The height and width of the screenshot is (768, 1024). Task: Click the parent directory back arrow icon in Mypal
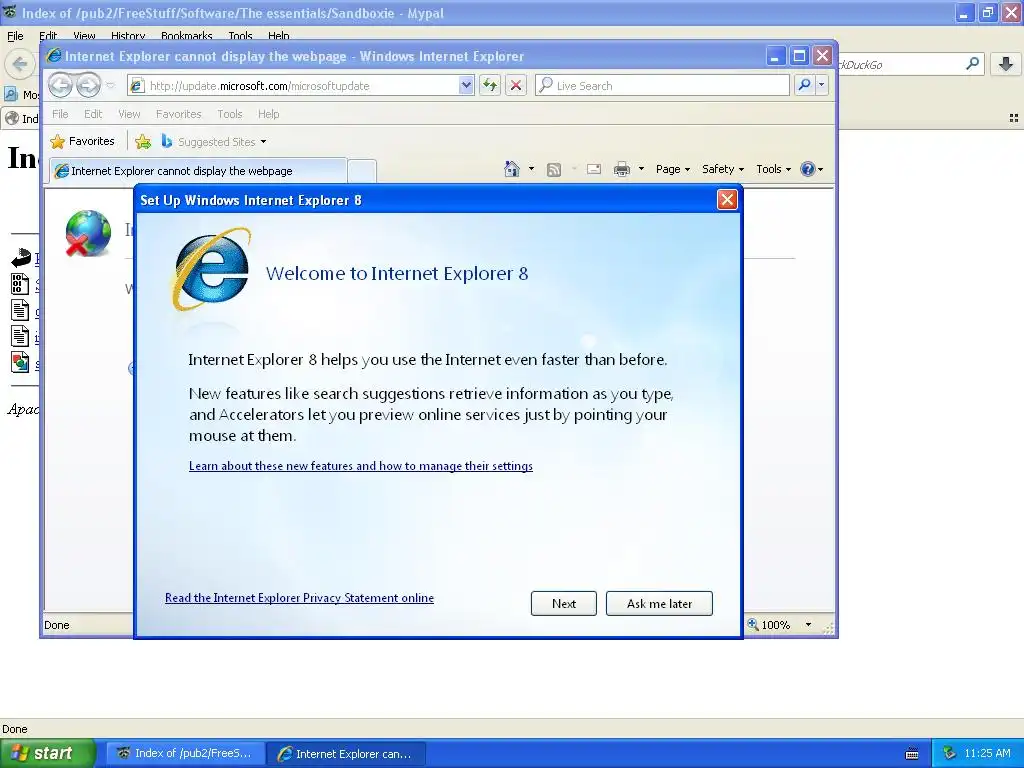(21, 257)
